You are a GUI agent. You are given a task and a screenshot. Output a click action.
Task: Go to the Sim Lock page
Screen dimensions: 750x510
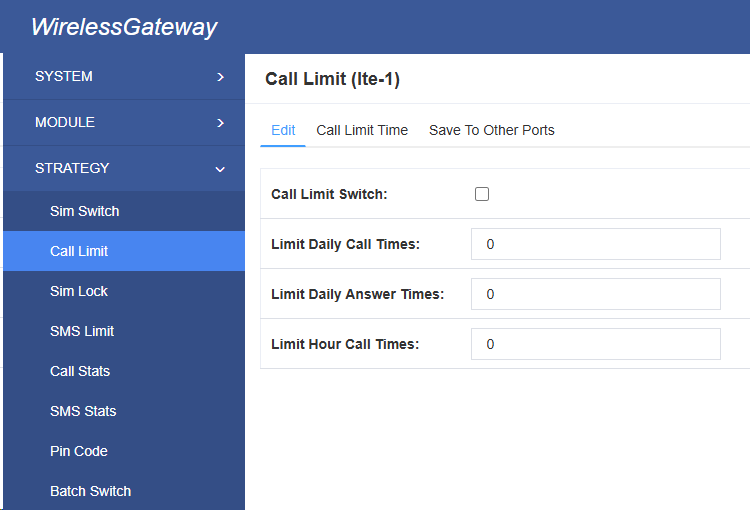(79, 291)
